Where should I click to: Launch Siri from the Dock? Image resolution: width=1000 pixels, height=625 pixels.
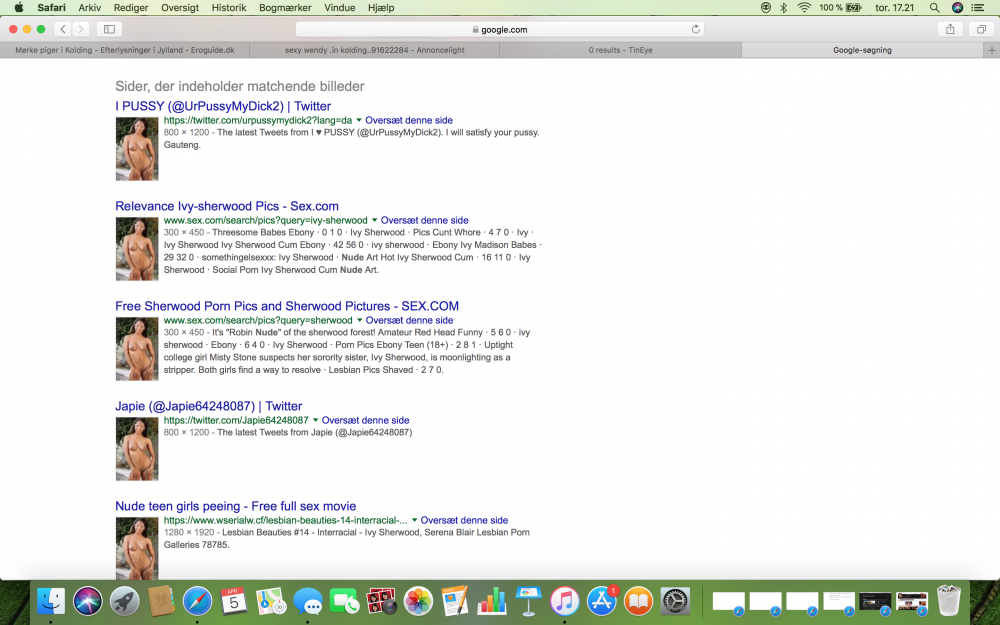(x=87, y=601)
